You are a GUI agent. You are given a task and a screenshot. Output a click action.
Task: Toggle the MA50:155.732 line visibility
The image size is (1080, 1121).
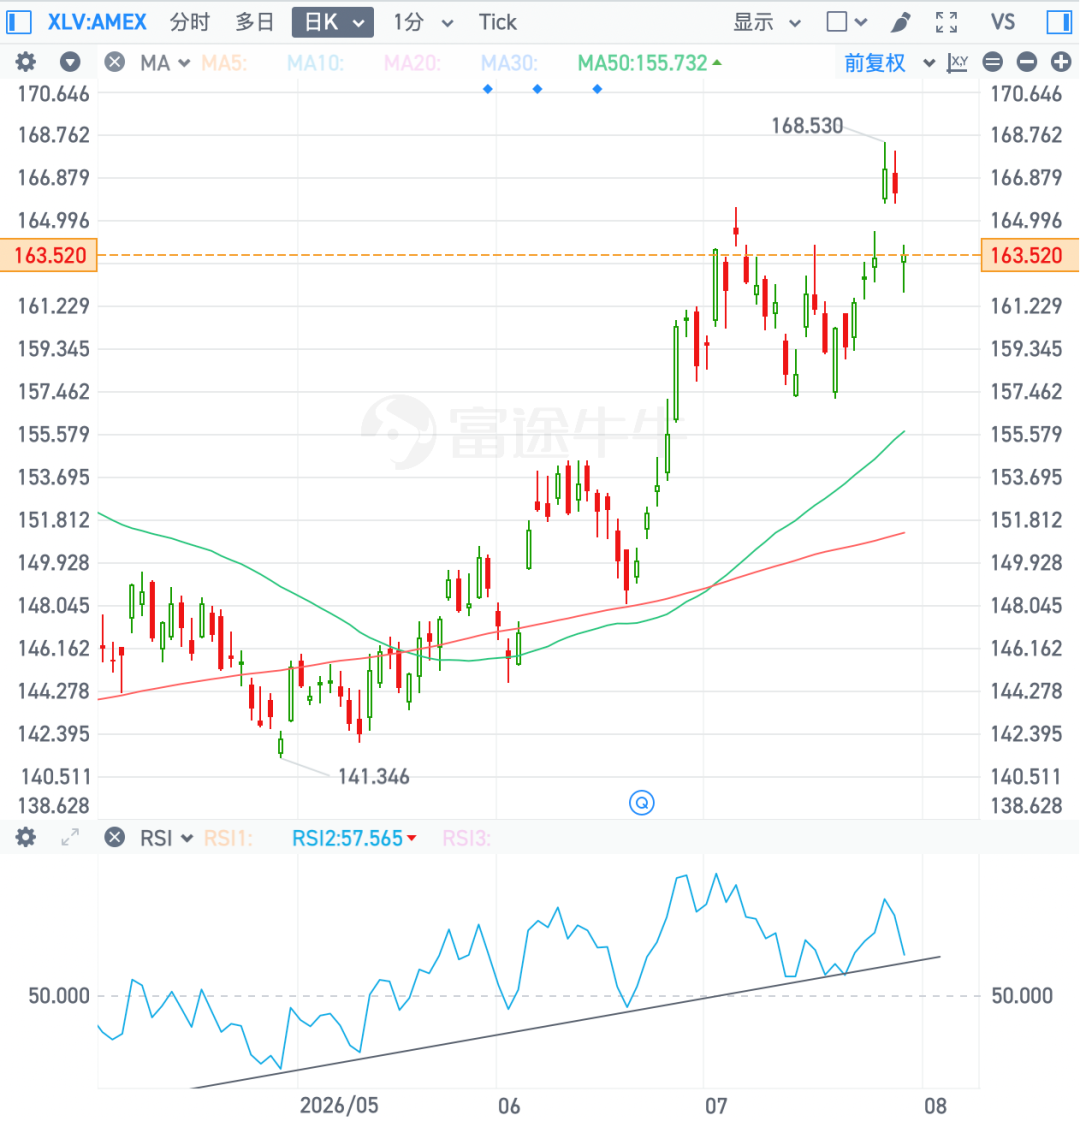pos(649,63)
